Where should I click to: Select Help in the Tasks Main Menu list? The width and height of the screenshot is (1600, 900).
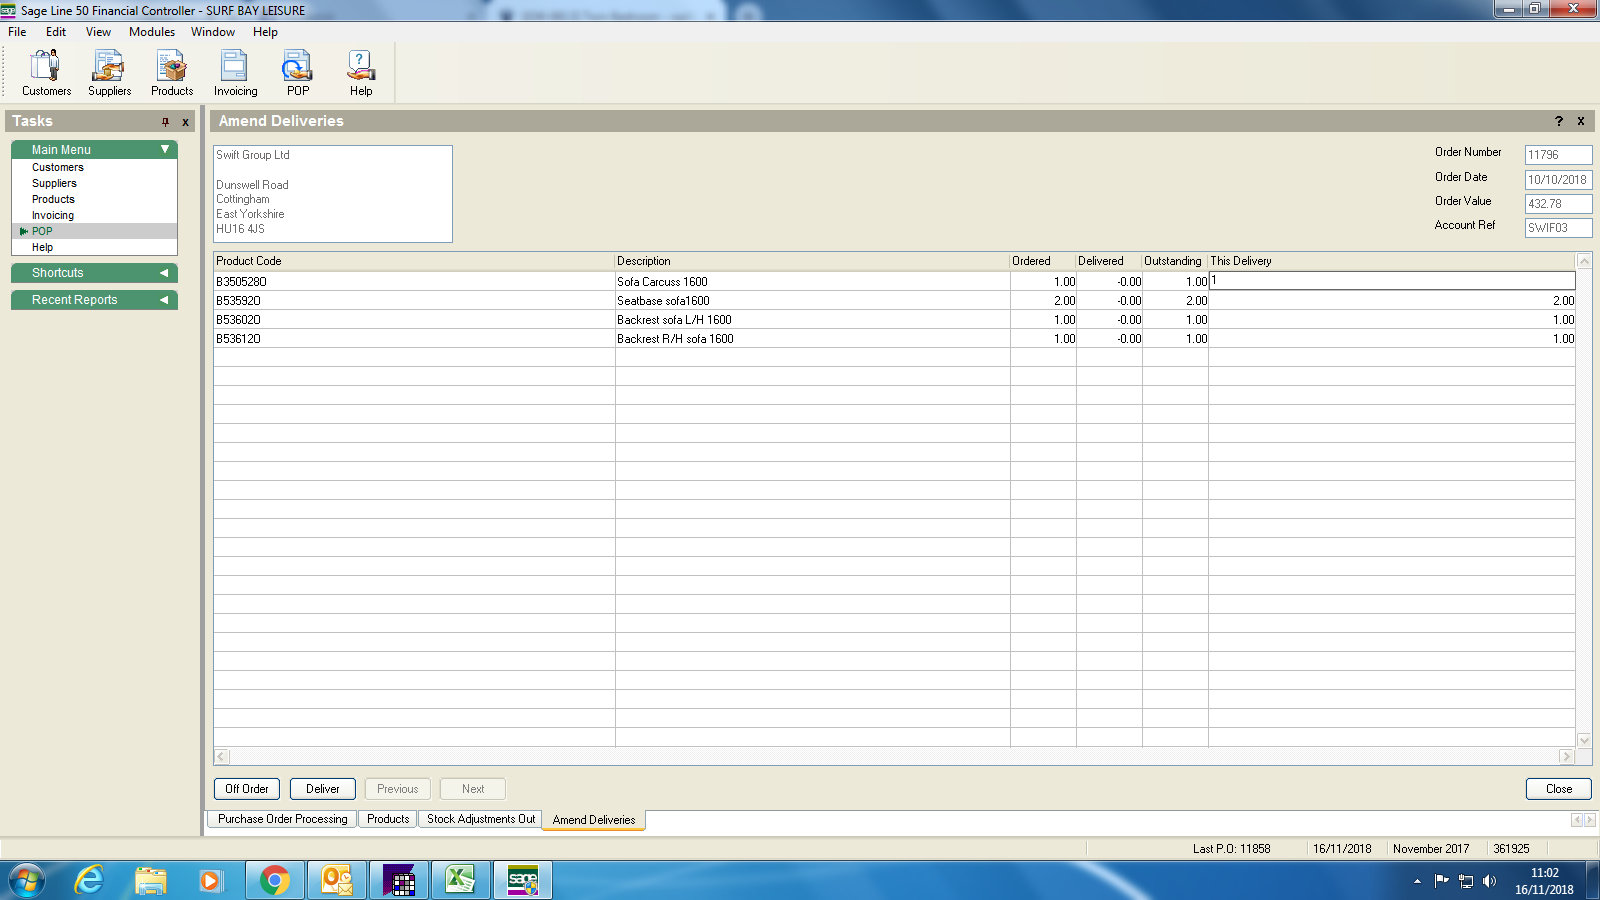(42, 247)
